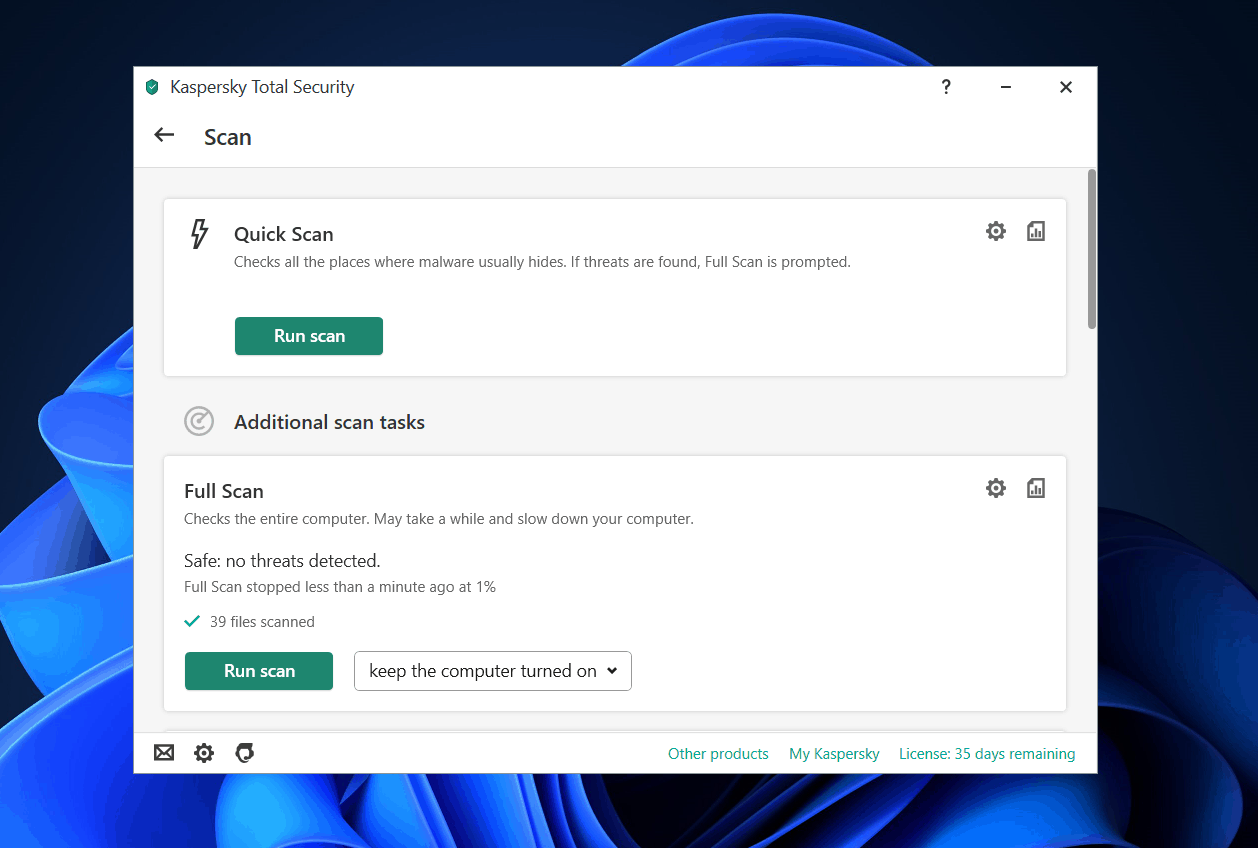Open the Other products link
Image resolution: width=1258 pixels, height=848 pixels.
click(718, 754)
